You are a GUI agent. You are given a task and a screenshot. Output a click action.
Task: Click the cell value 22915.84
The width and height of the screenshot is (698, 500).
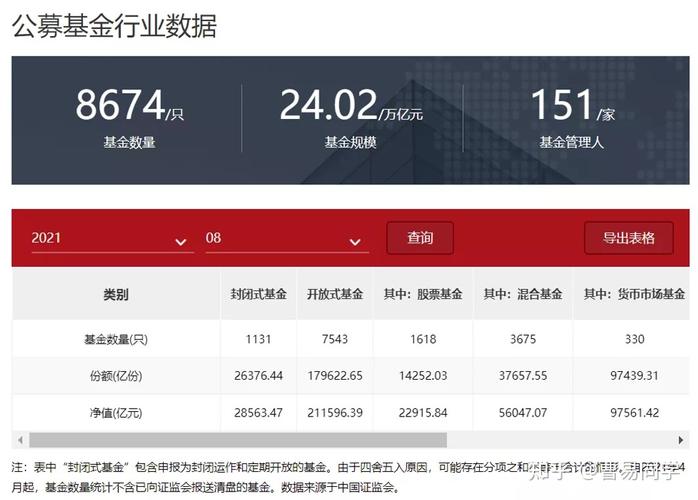tap(423, 413)
